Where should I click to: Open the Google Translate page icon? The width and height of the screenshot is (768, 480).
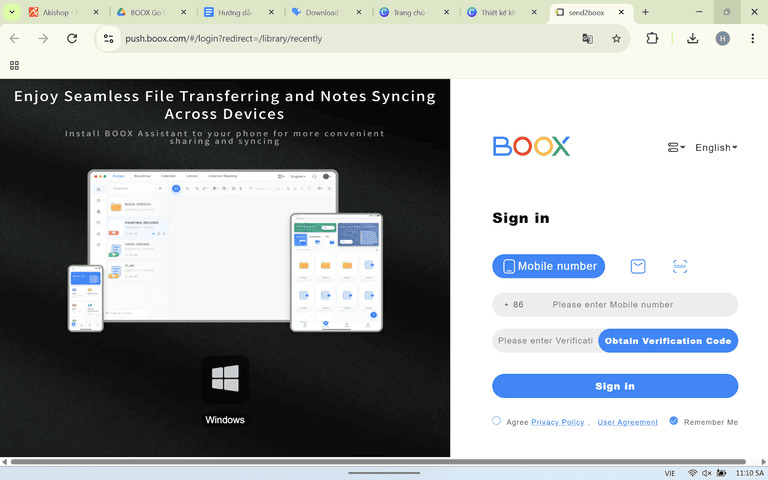587,38
